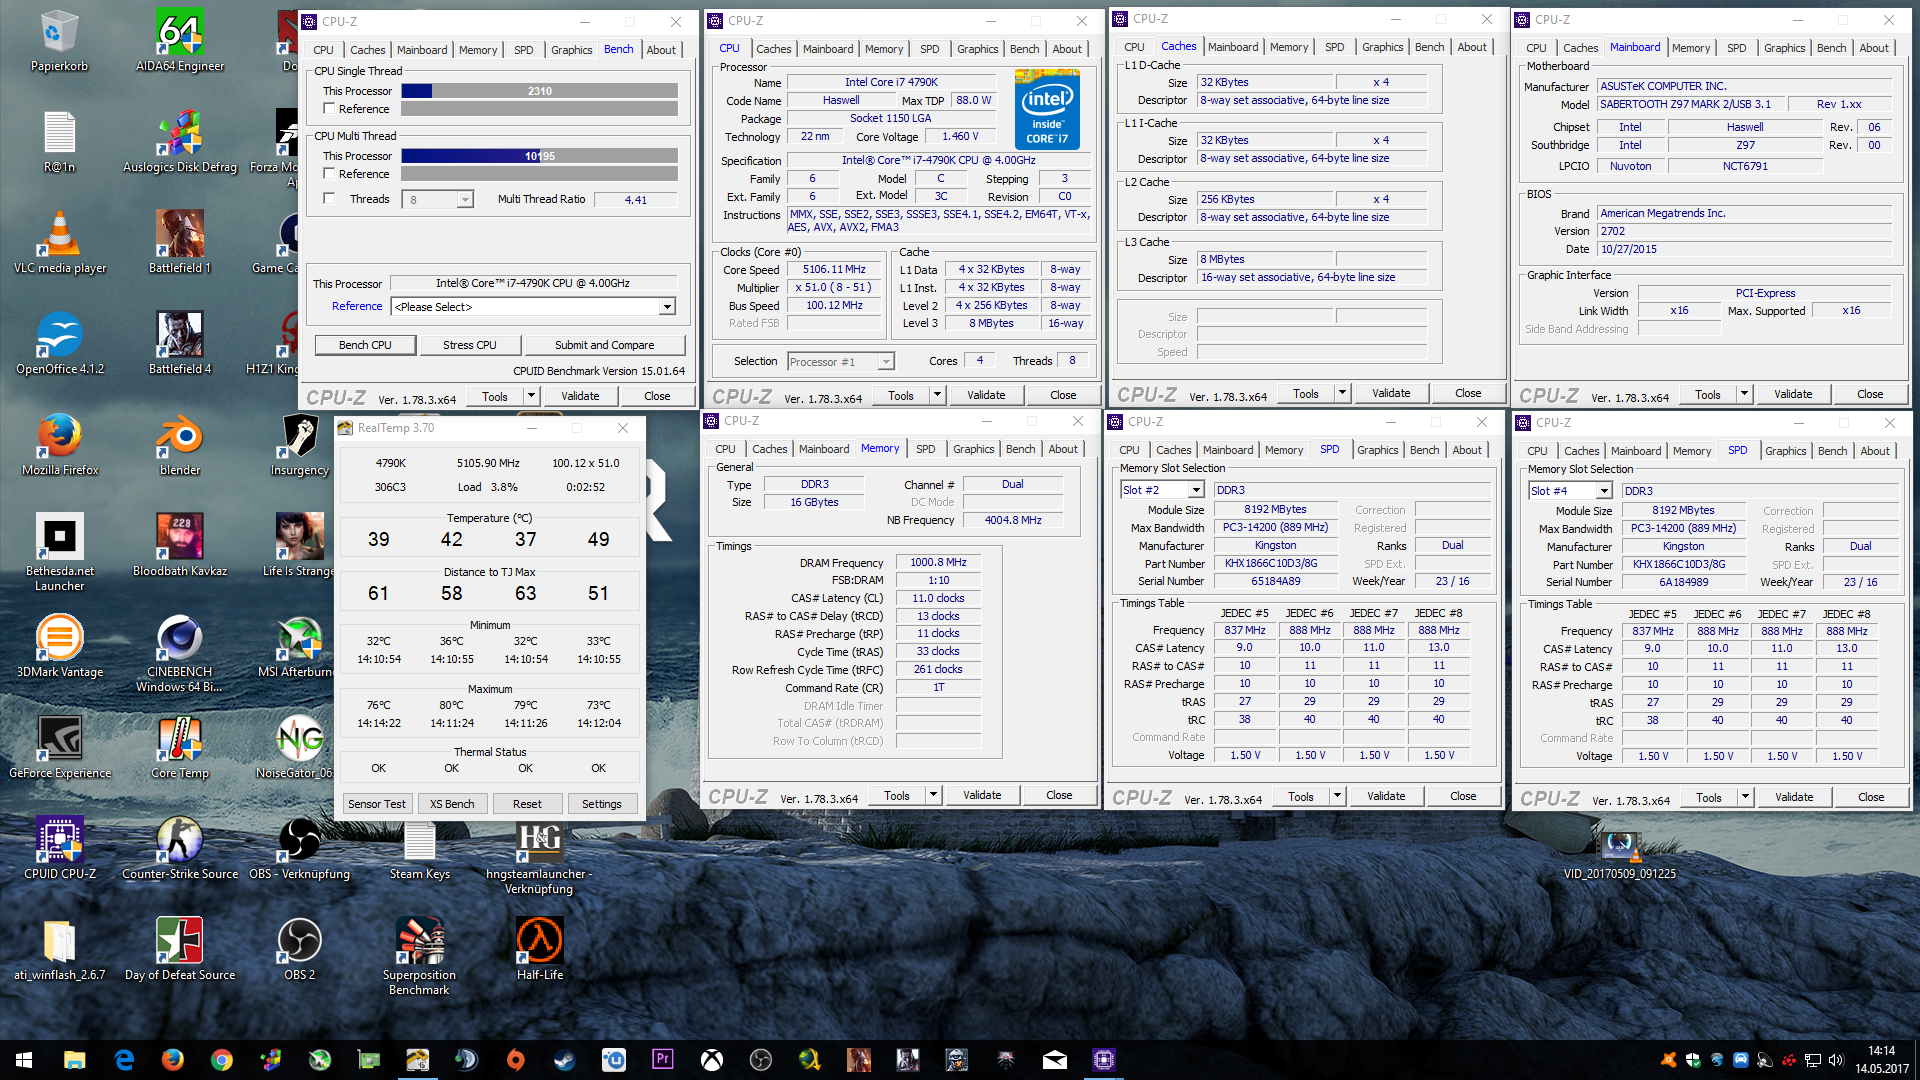
Task: Open RealTemp Settings
Action: tap(601, 804)
